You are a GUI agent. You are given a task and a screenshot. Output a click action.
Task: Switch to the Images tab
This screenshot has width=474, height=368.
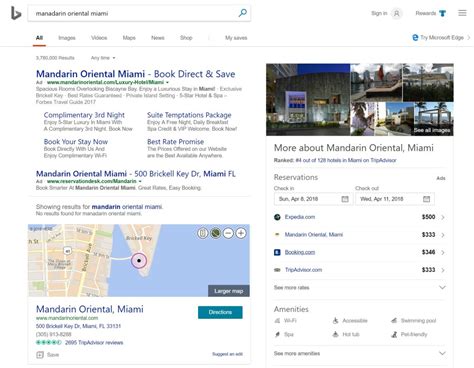pyautogui.click(x=67, y=38)
